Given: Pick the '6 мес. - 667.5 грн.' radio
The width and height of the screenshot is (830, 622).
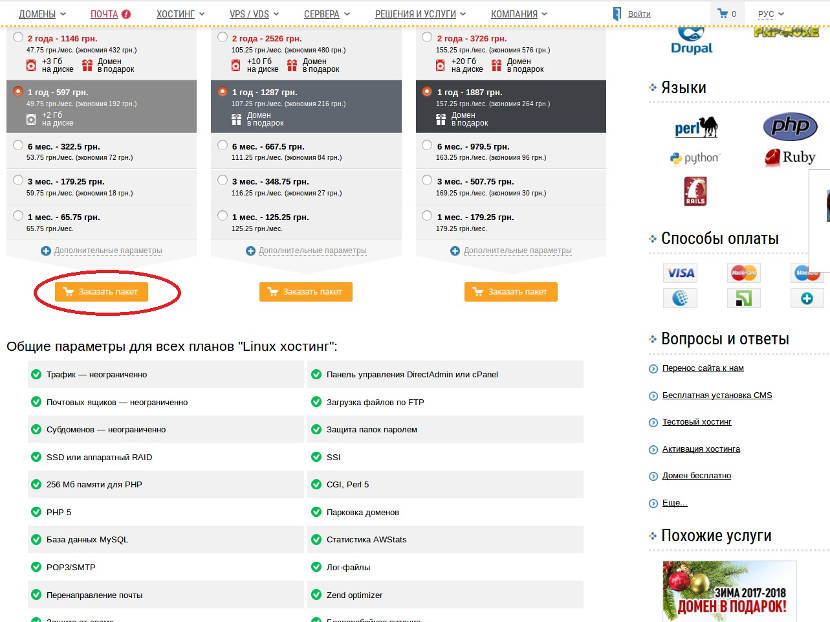Looking at the screenshot, I should (x=222, y=145).
